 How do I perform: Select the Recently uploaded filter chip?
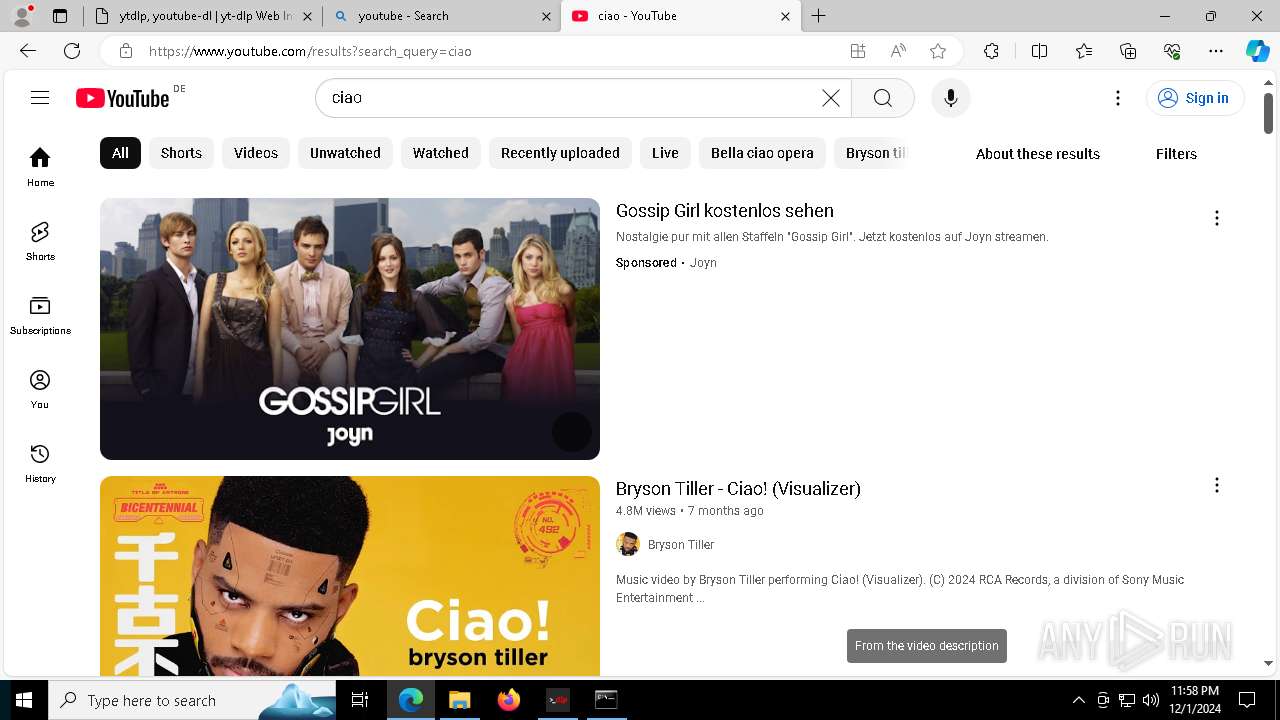tap(560, 153)
